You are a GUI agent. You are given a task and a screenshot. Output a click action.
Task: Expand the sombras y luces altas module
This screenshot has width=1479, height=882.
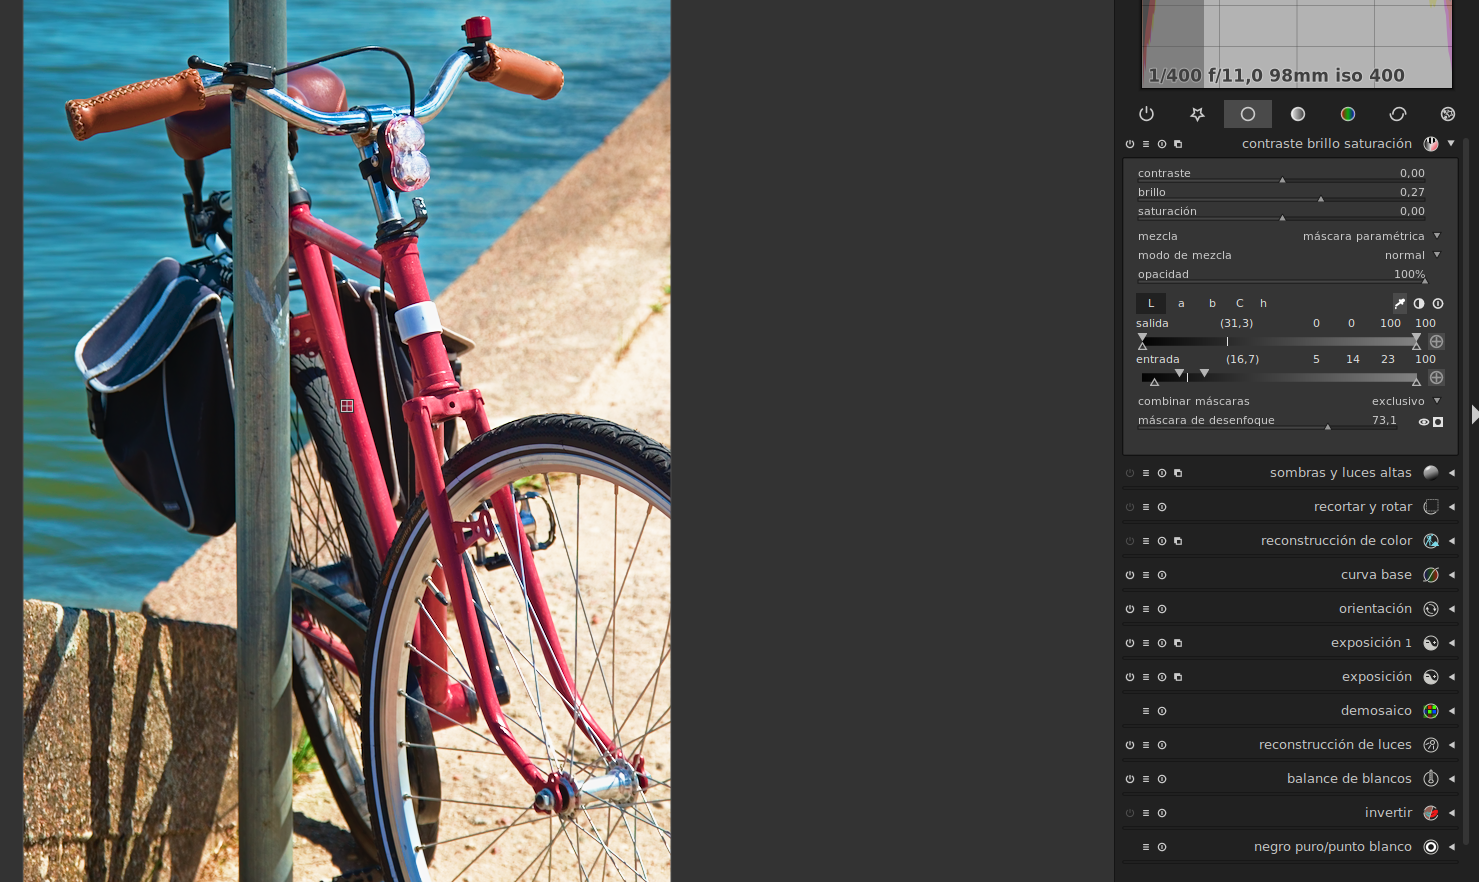[1451, 473]
